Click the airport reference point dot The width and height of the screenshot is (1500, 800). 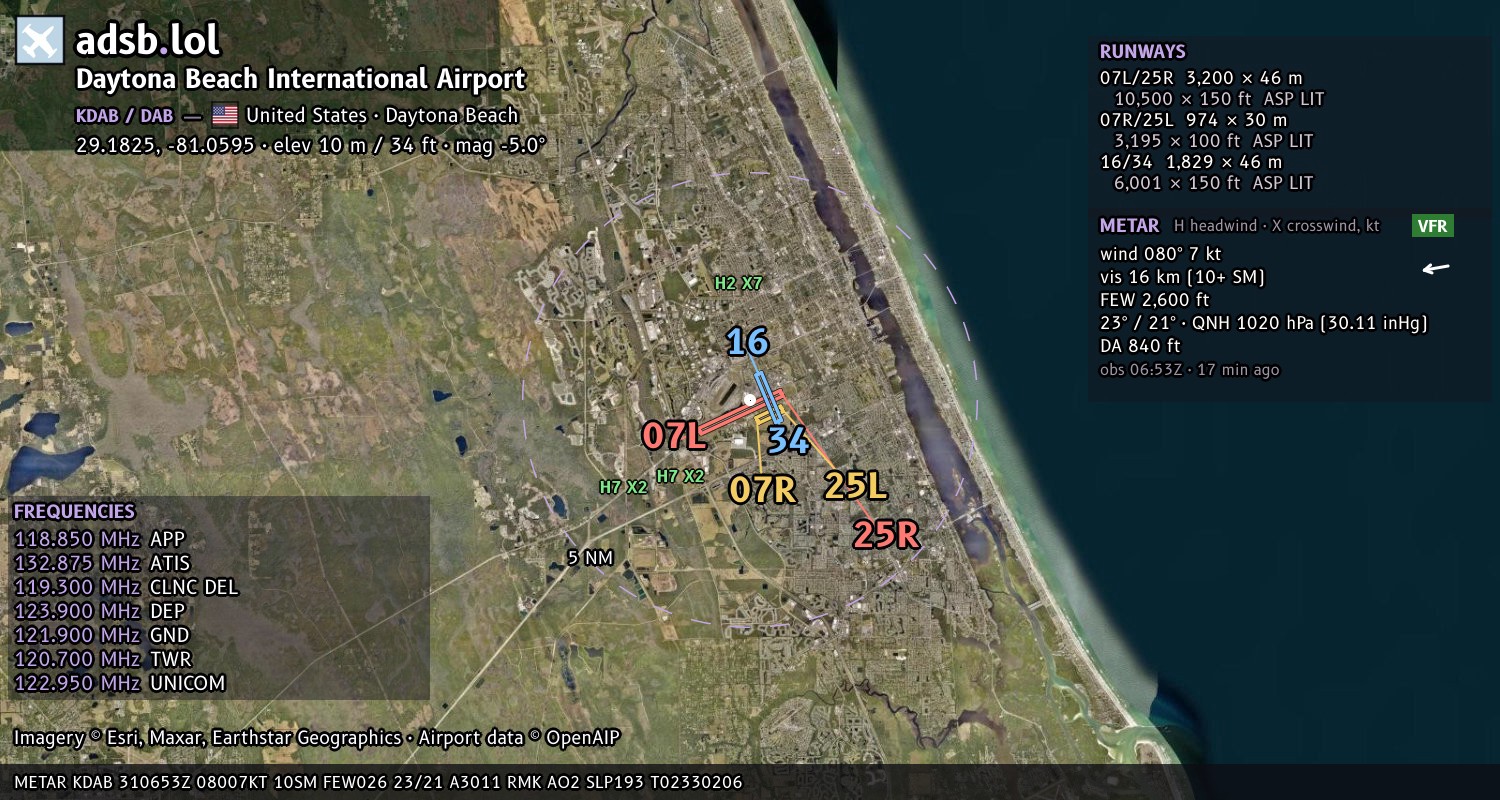[750, 400]
